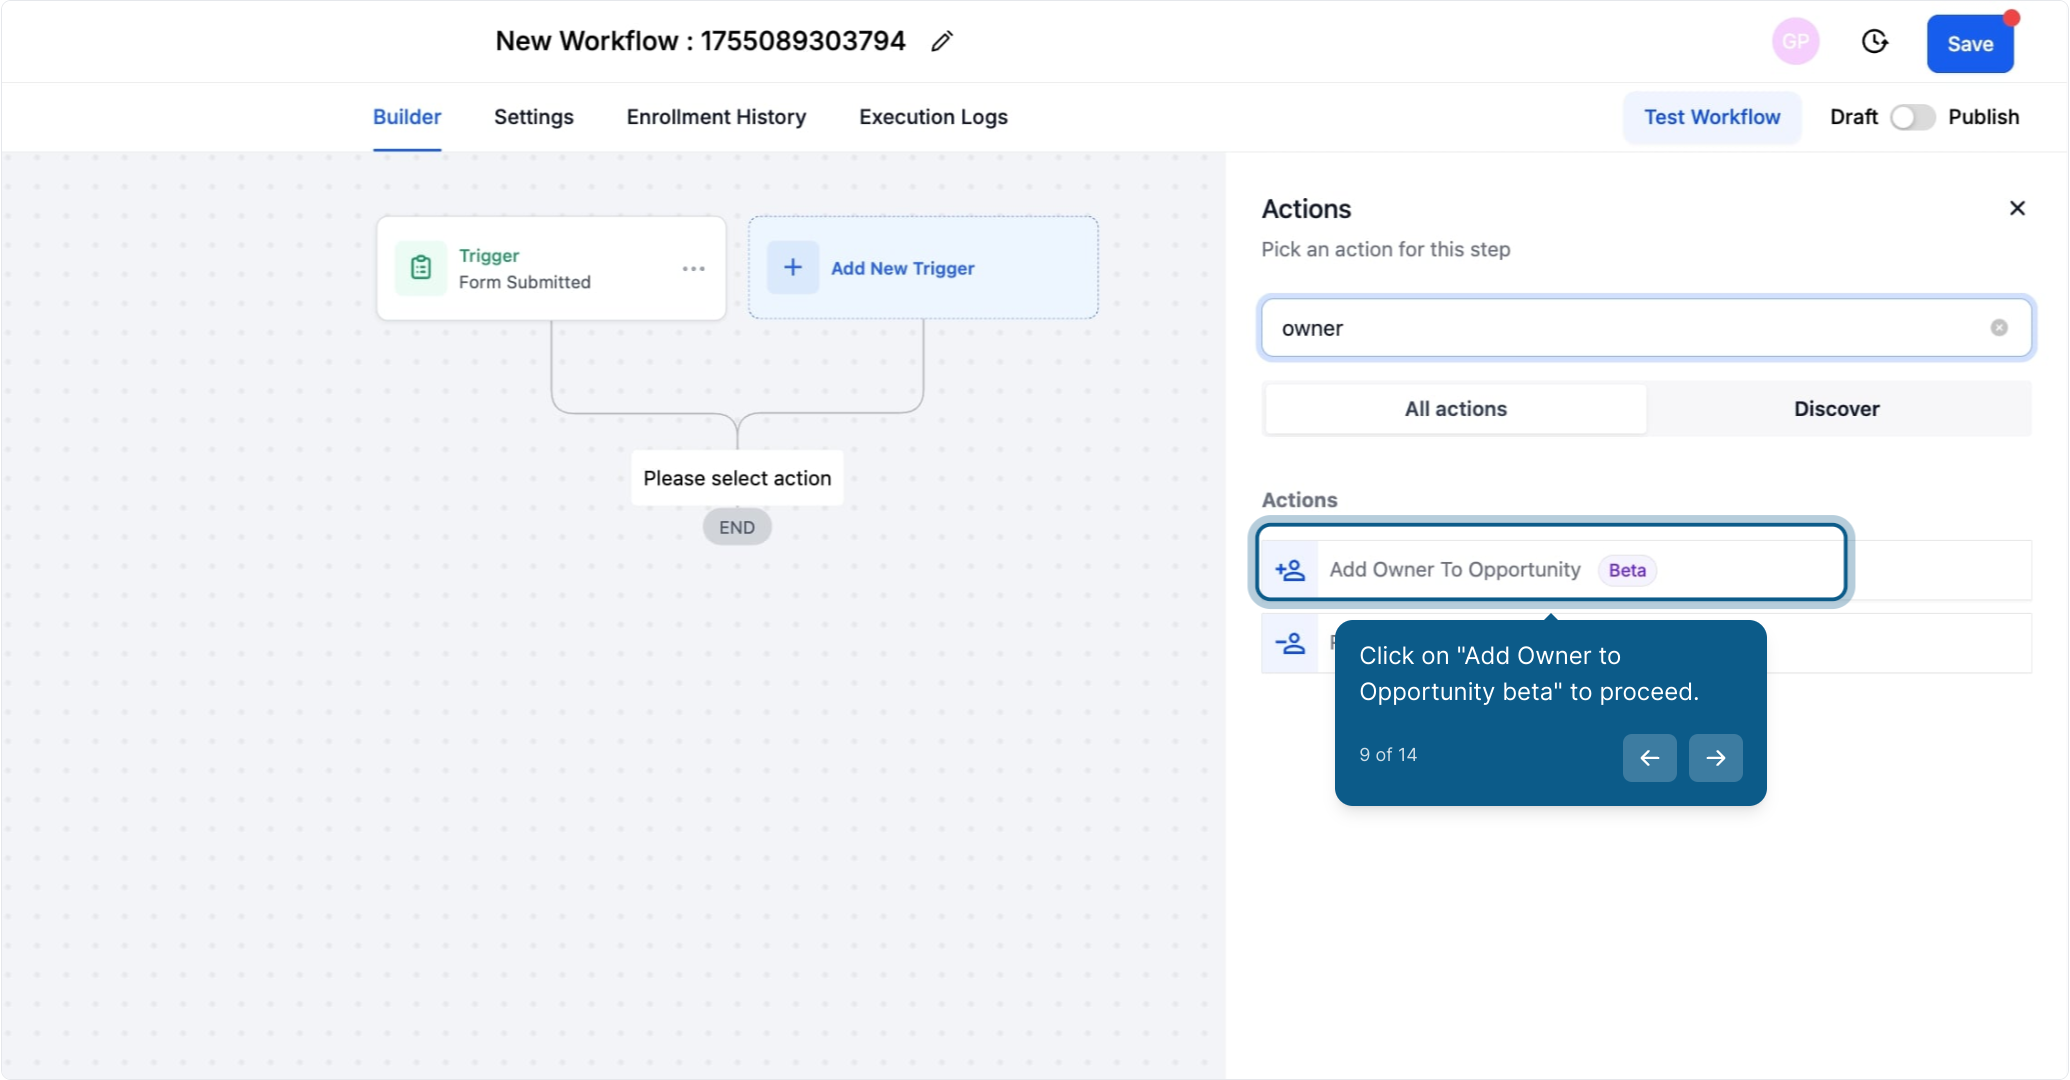Open the Settings tab

(x=534, y=117)
